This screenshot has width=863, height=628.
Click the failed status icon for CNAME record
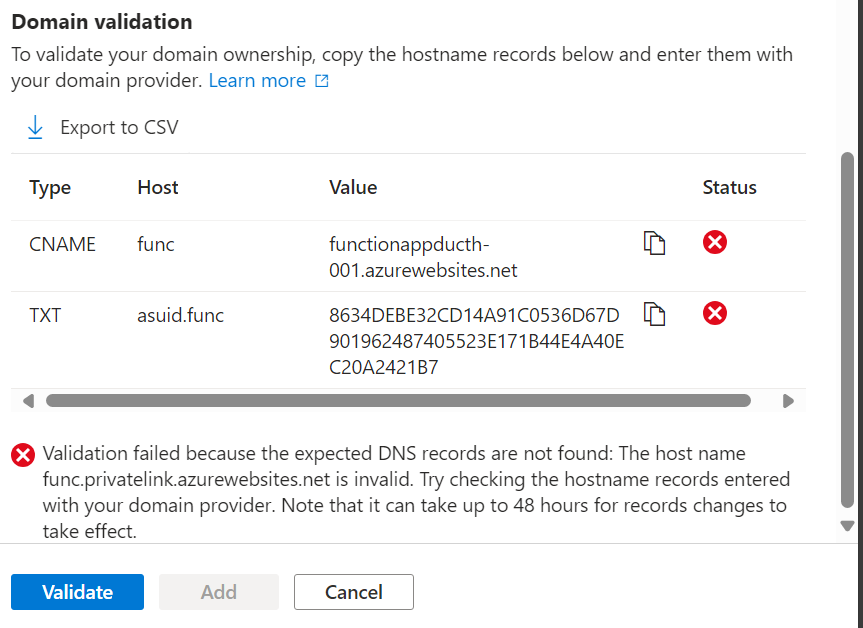tap(714, 242)
